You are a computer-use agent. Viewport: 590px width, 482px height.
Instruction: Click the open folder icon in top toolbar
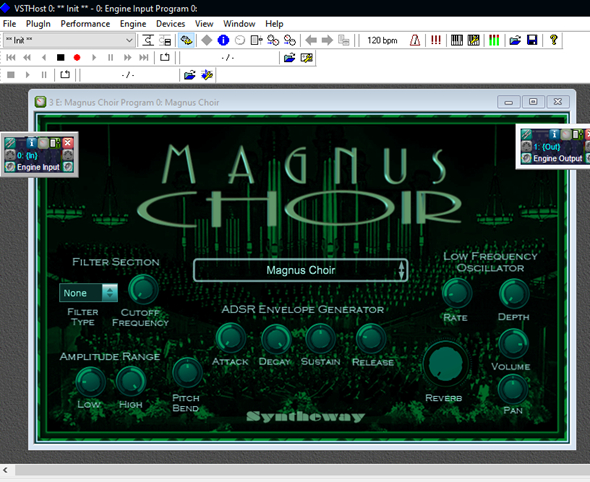515,40
